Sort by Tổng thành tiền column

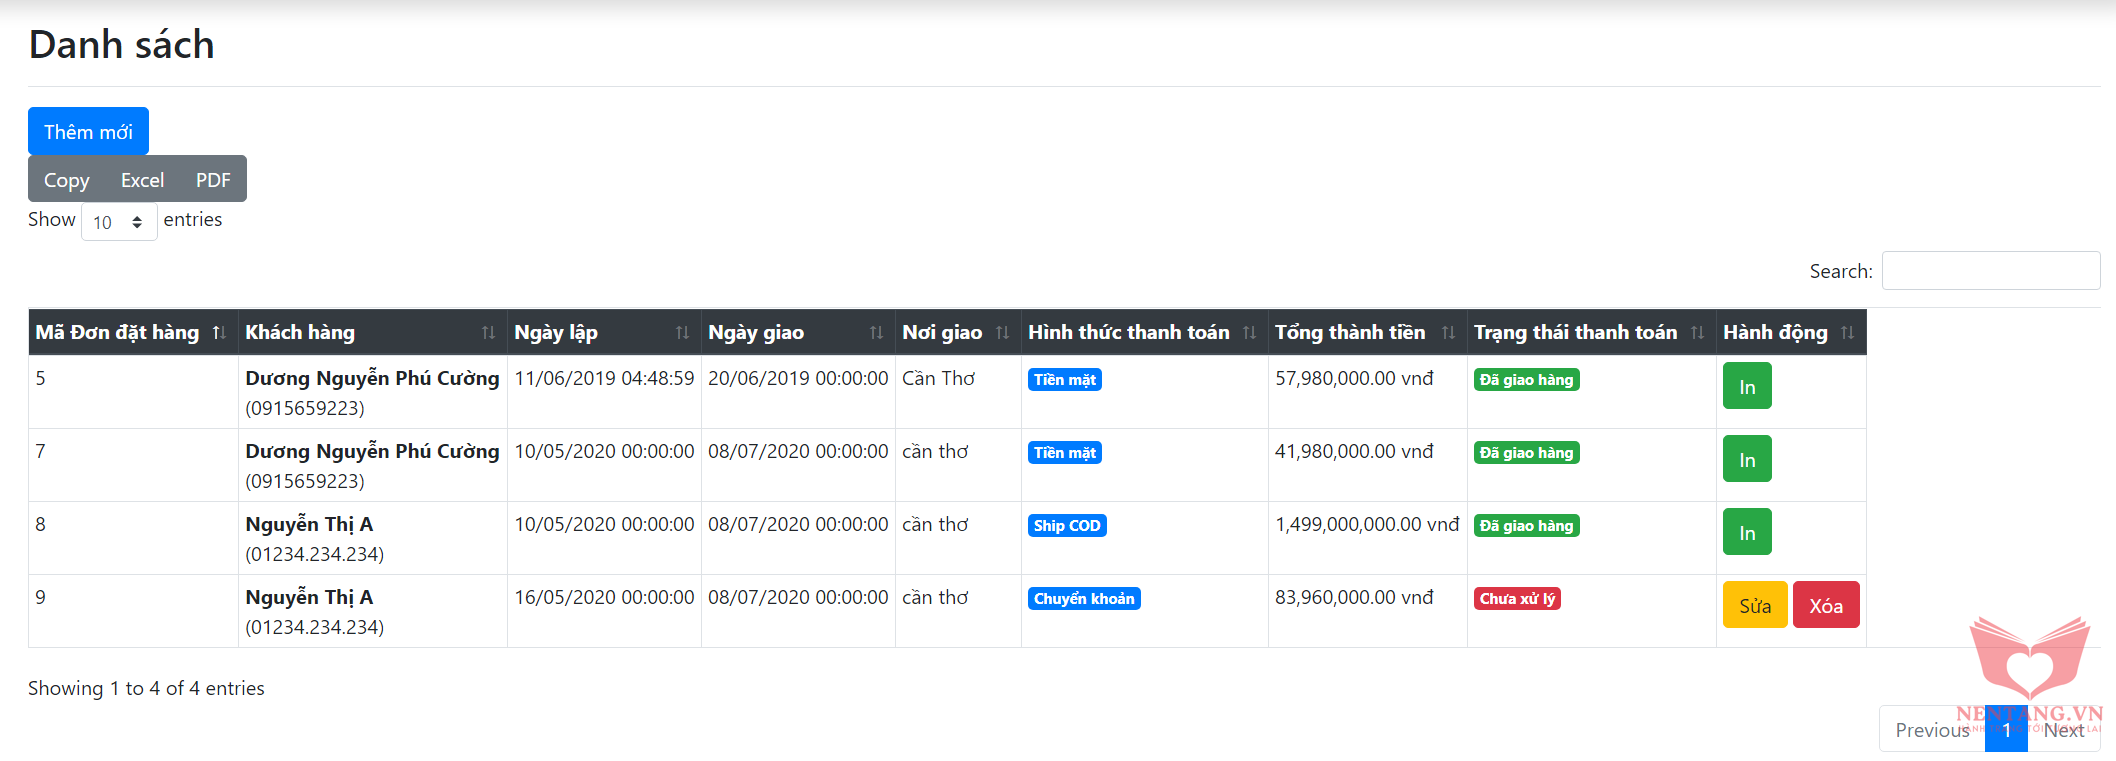click(x=1365, y=332)
